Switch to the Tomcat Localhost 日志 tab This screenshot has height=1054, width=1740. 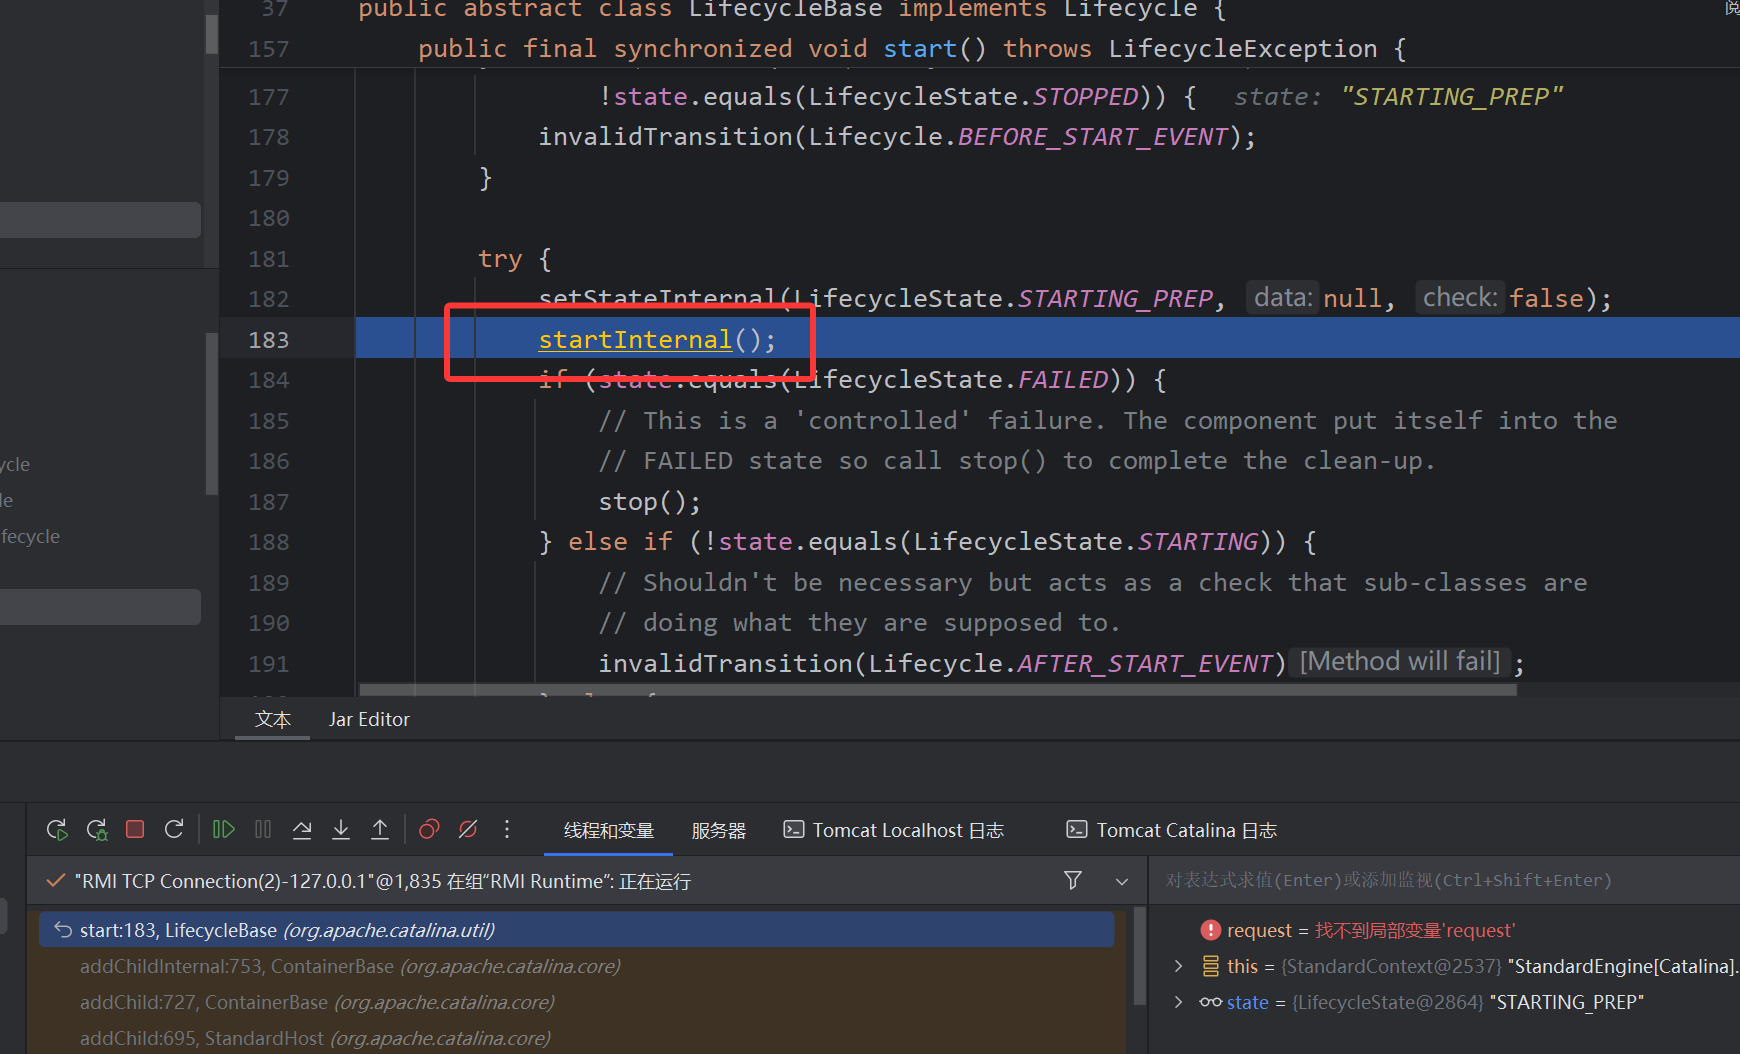tap(894, 830)
